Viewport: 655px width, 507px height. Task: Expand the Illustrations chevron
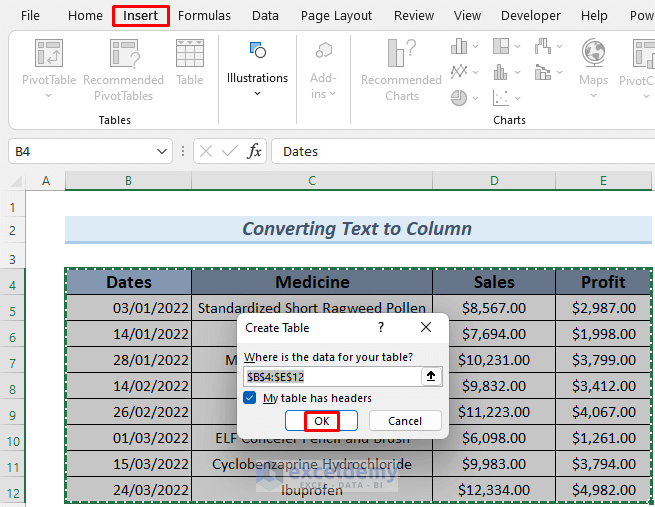pyautogui.click(x=257, y=94)
